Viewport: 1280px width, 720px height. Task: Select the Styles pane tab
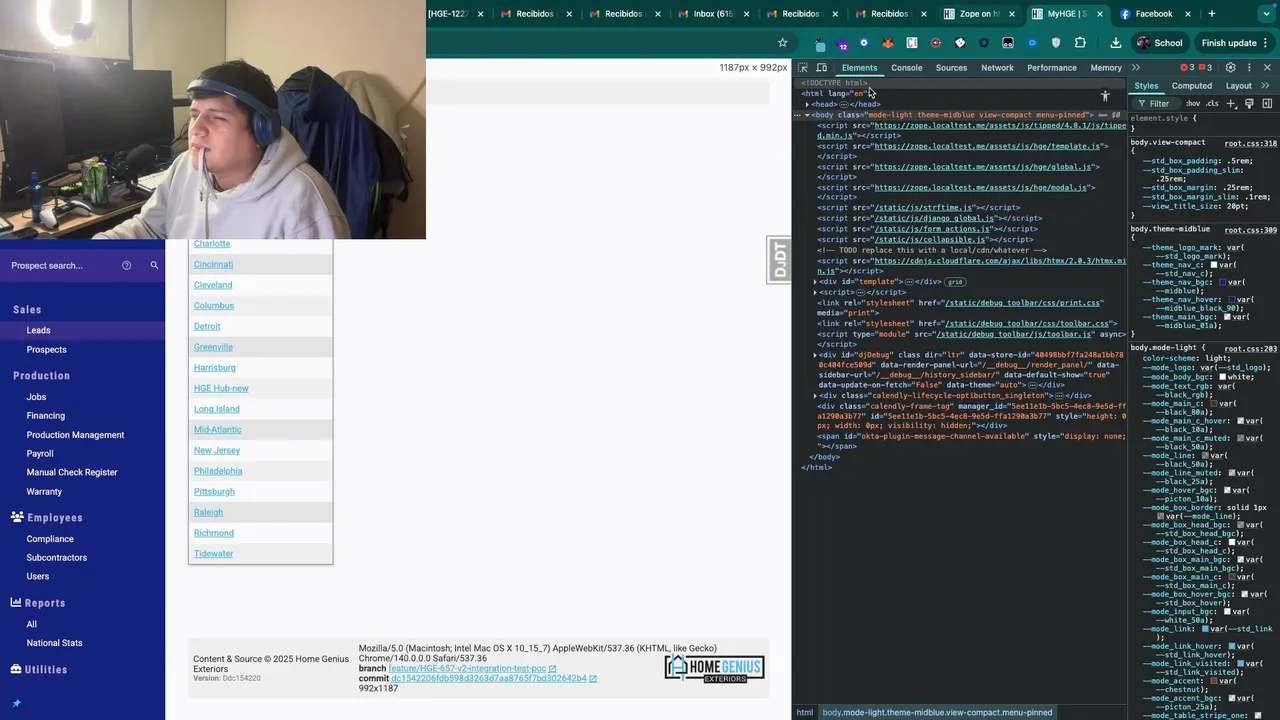point(1146,86)
